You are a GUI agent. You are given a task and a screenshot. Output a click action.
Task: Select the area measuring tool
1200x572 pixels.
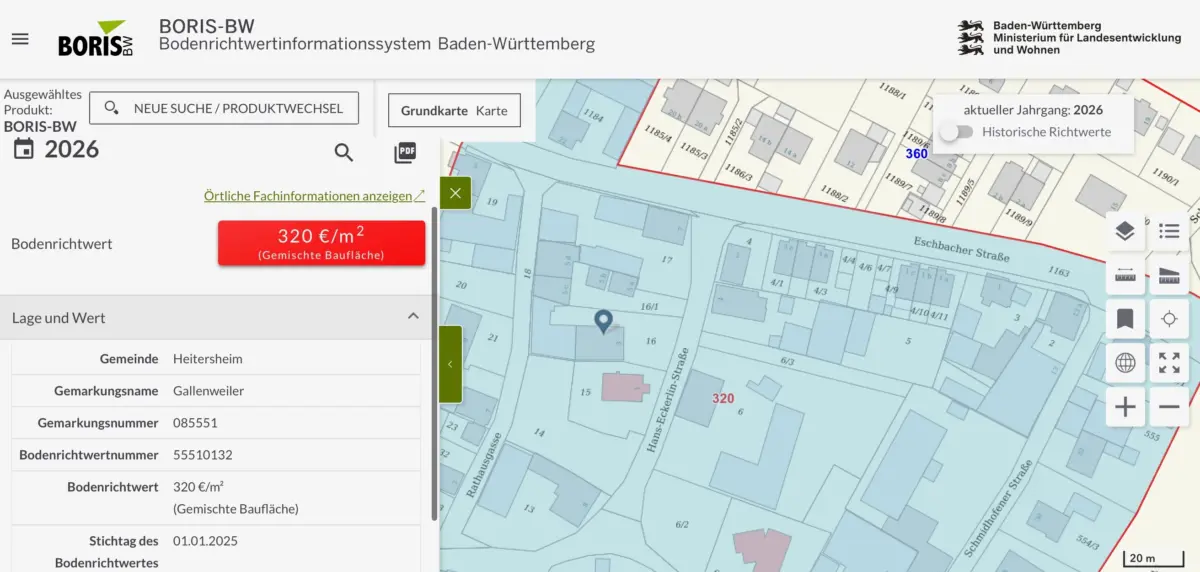point(1169,275)
